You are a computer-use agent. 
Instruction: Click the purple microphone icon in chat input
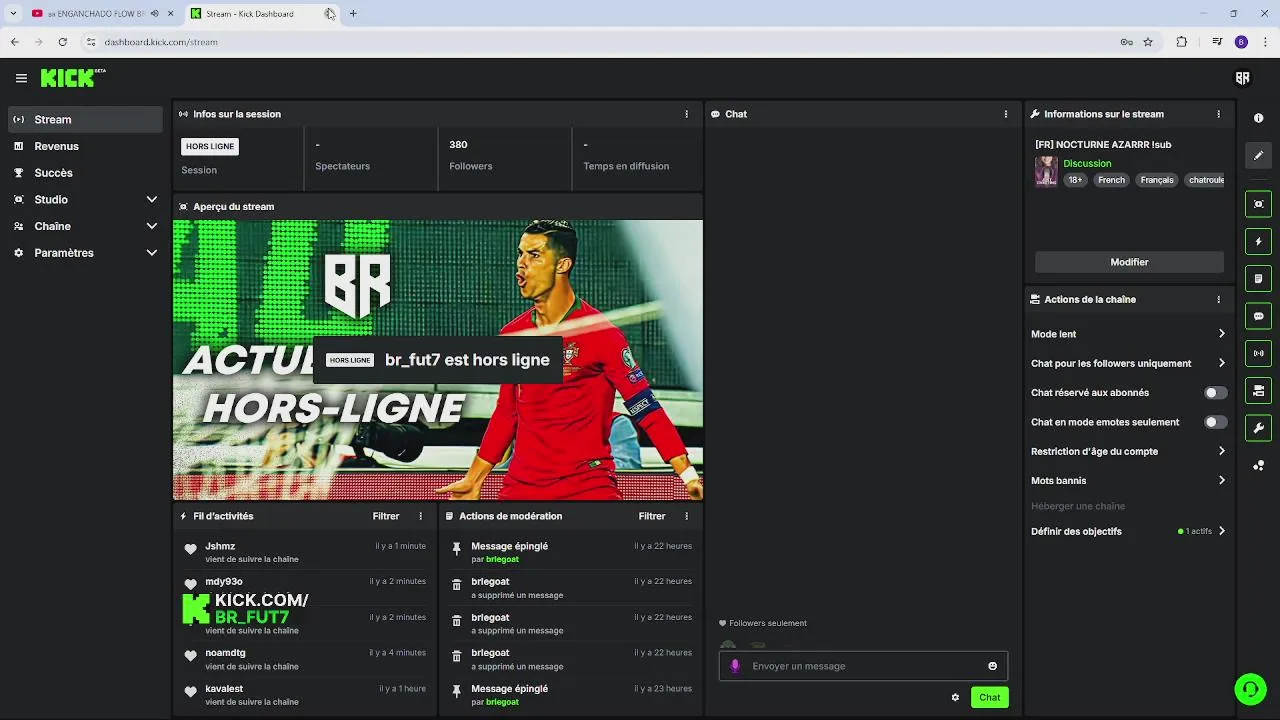[735, 666]
